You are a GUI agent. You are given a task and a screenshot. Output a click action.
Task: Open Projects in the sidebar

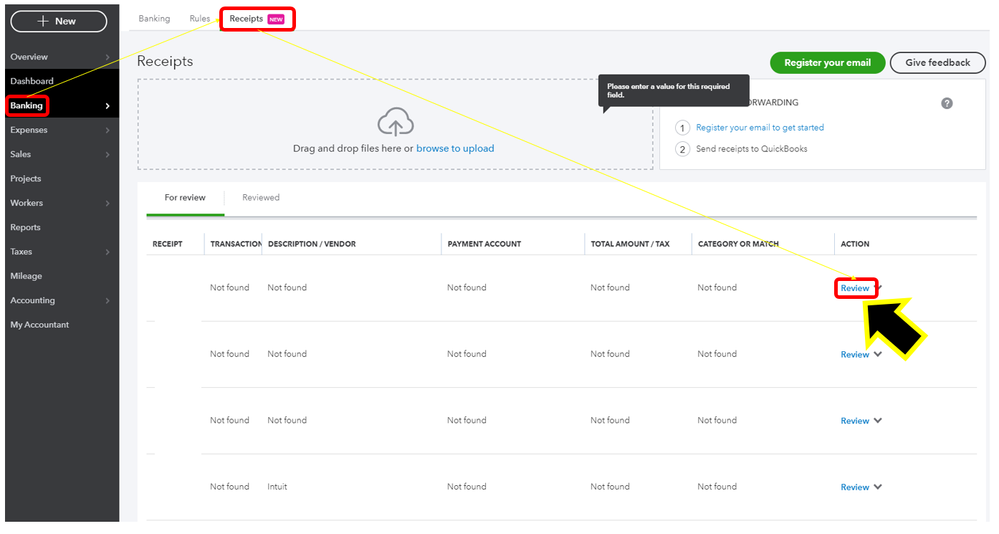(26, 179)
